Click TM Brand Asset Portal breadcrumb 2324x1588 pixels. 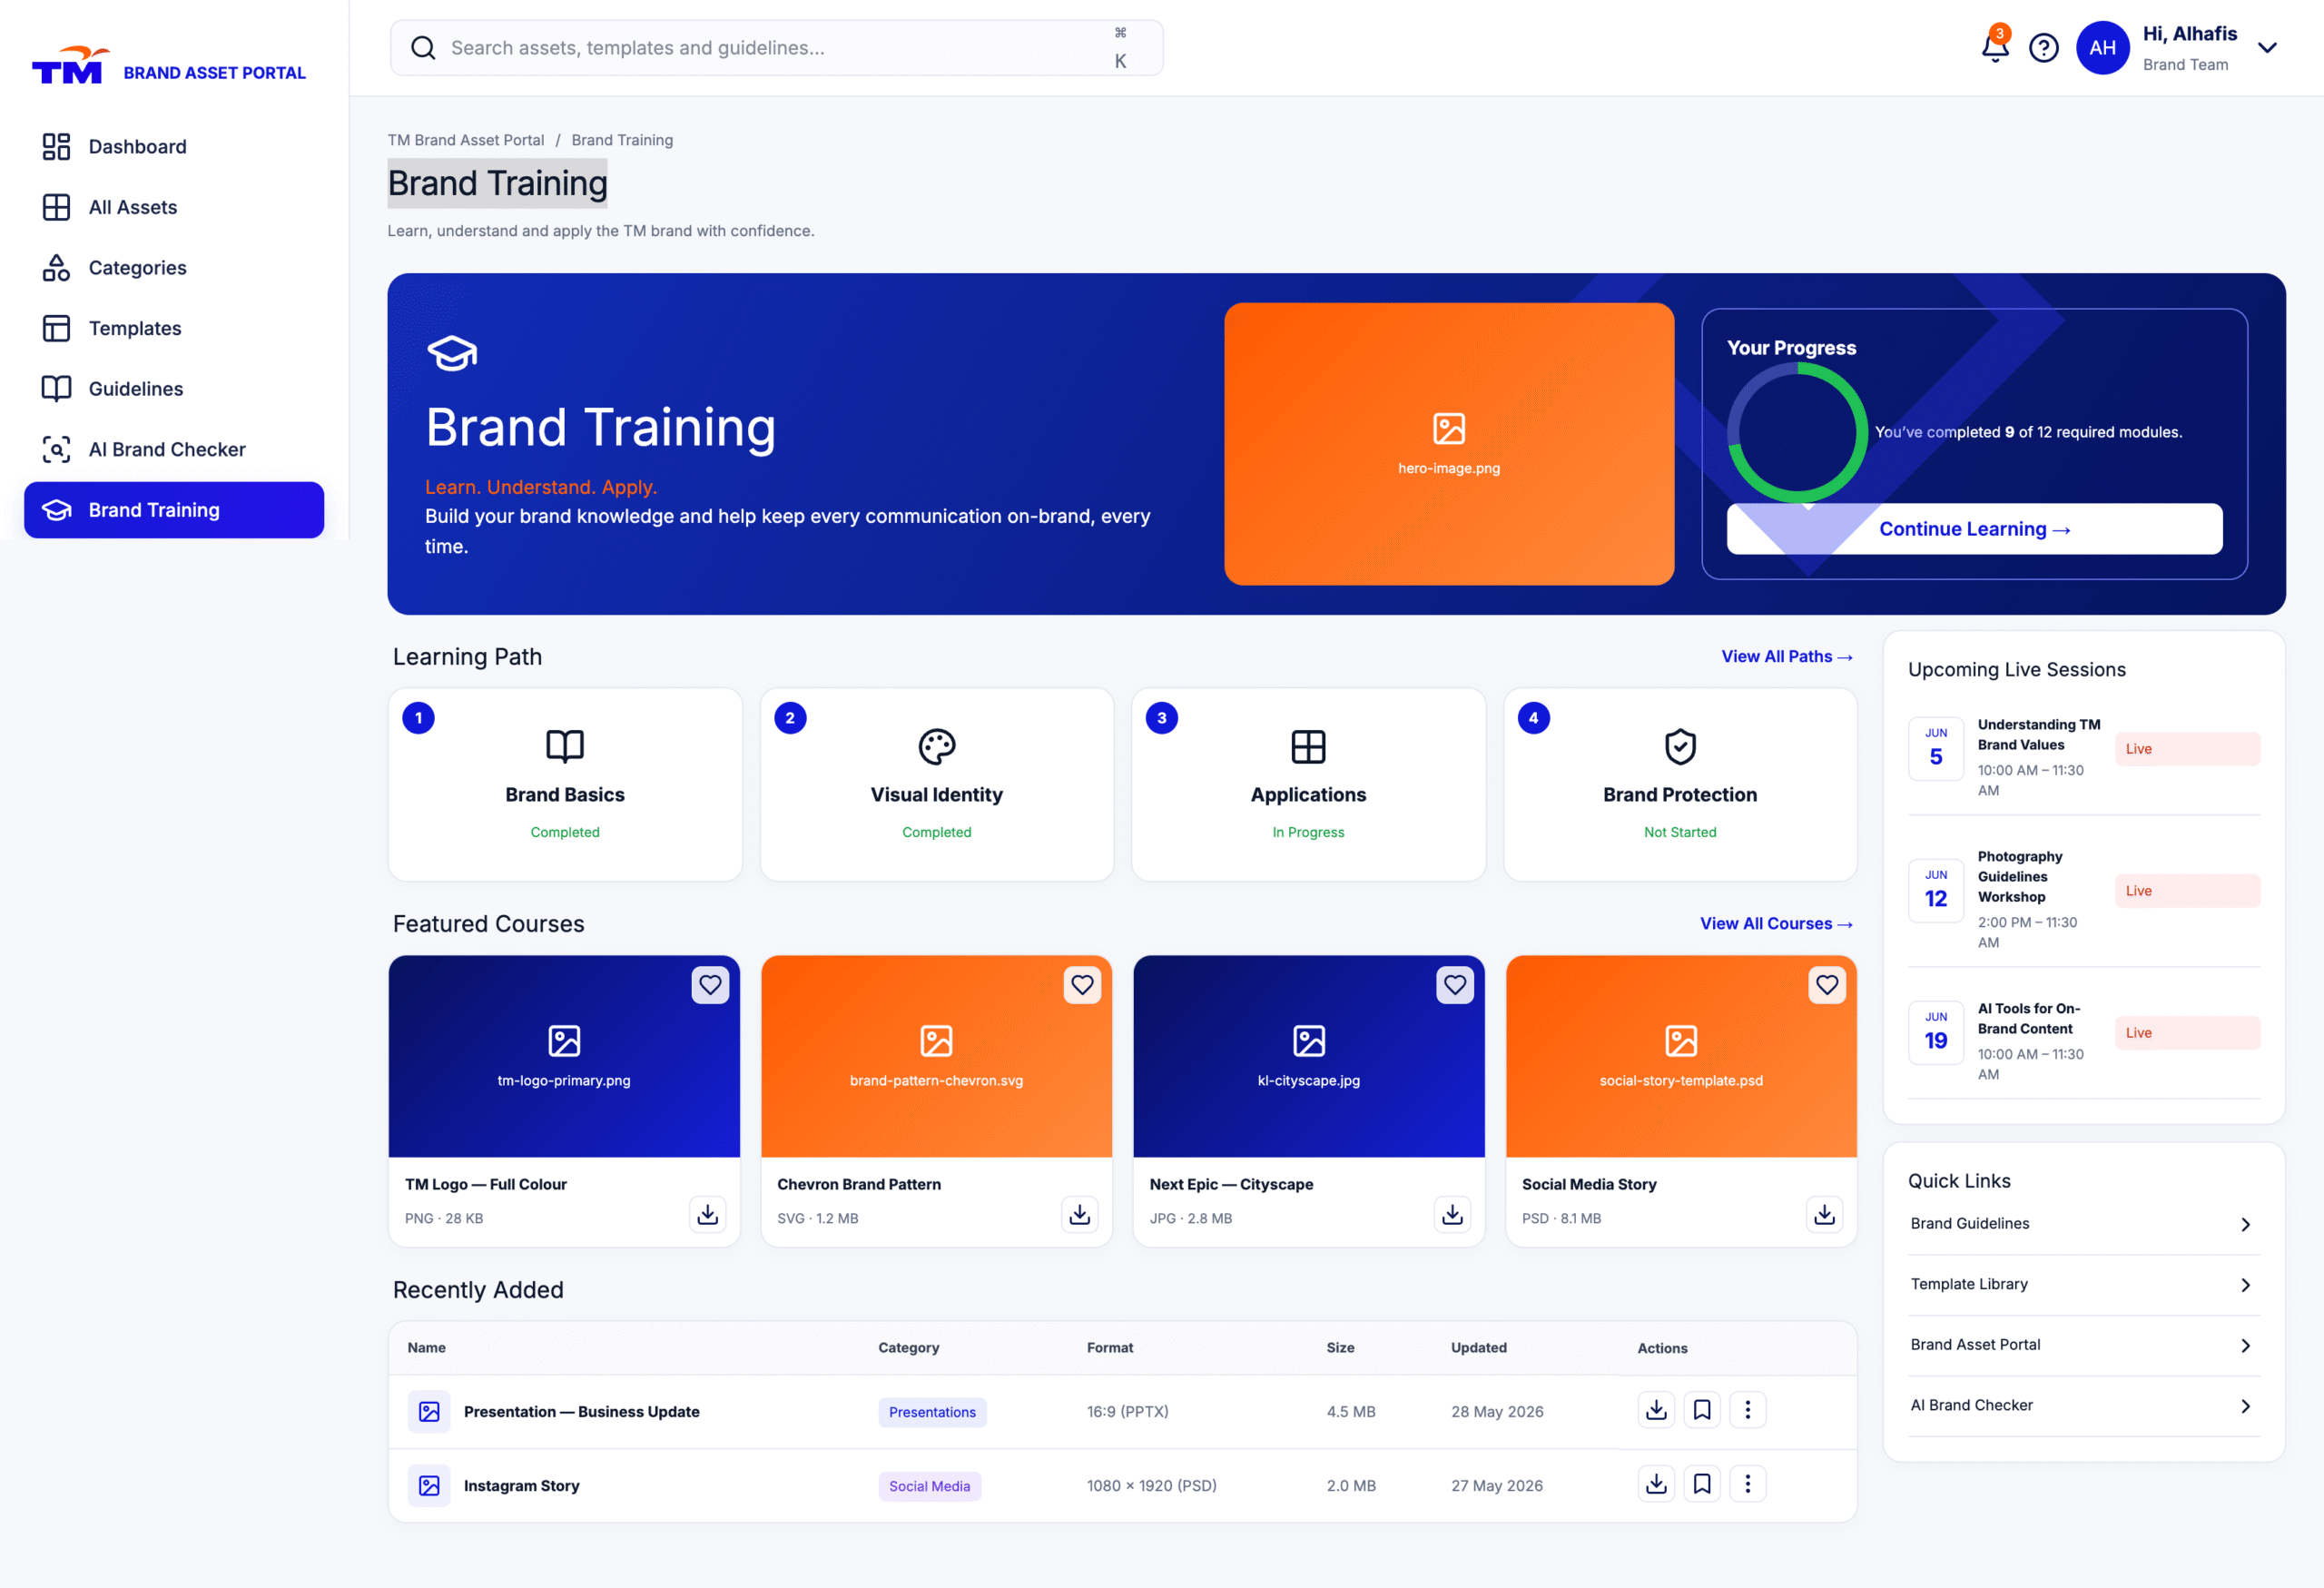466,140
